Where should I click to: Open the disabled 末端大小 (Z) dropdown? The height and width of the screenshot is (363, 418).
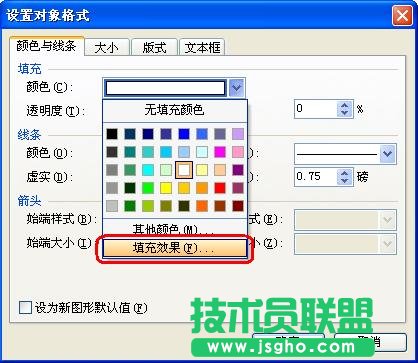pos(345,244)
